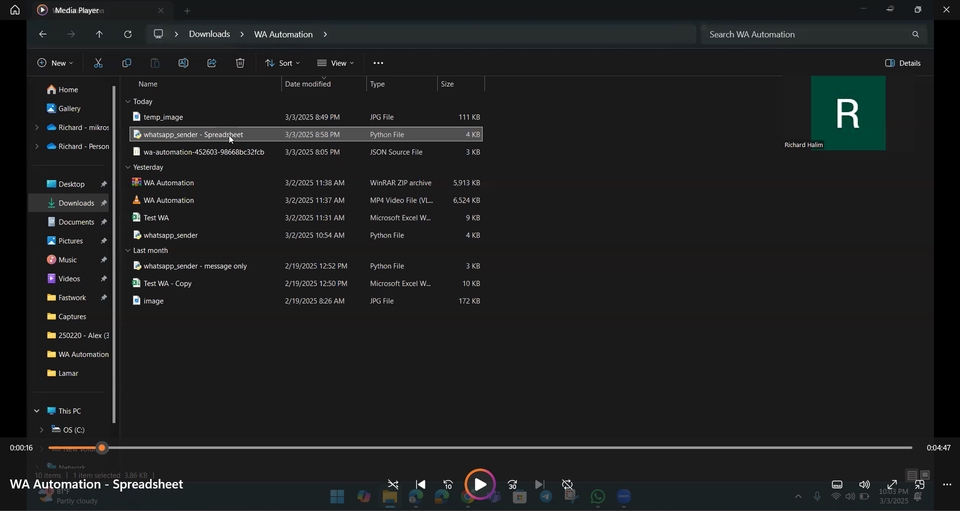Viewport: 960px width, 511px height.
Task: Start playback with the Play button
Action: tap(480, 485)
